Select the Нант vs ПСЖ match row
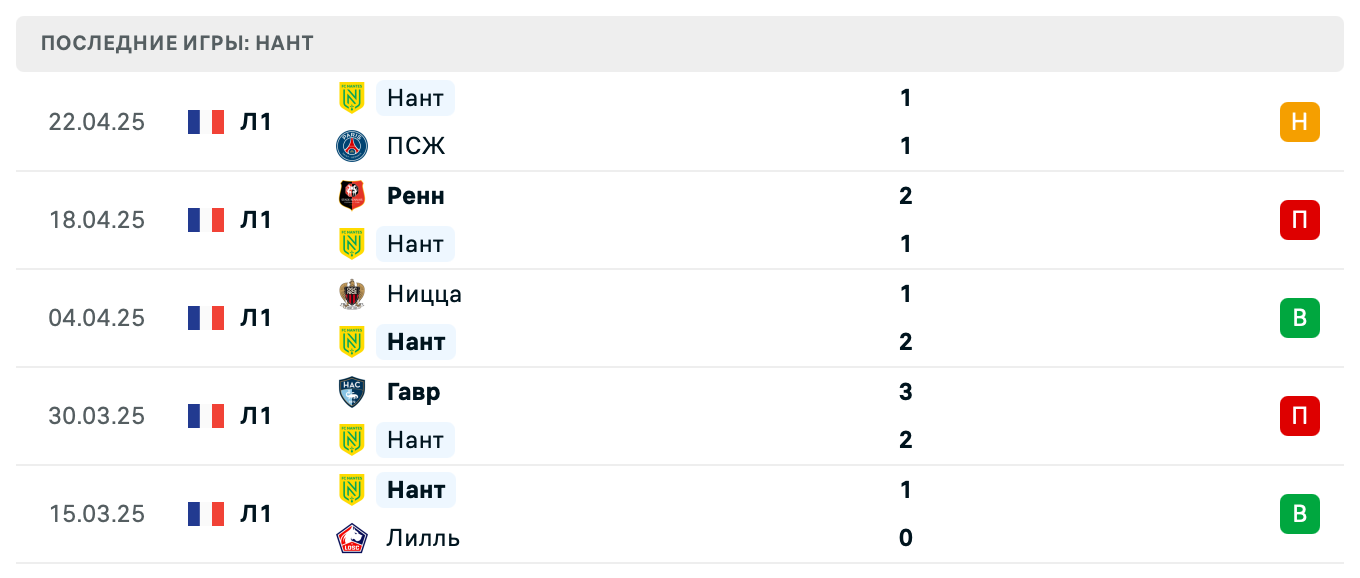The width and height of the screenshot is (1360, 578). pos(680,121)
